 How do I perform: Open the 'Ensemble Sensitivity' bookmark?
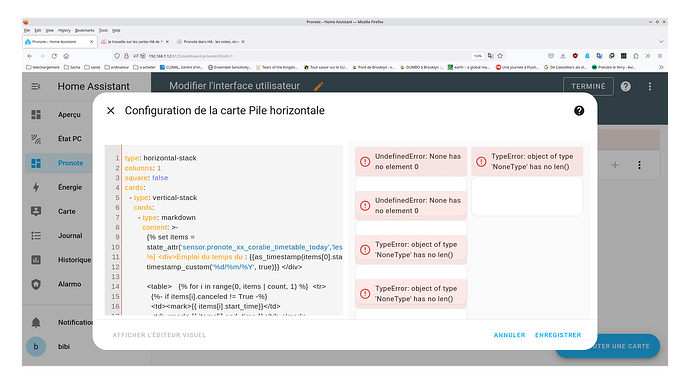point(230,67)
